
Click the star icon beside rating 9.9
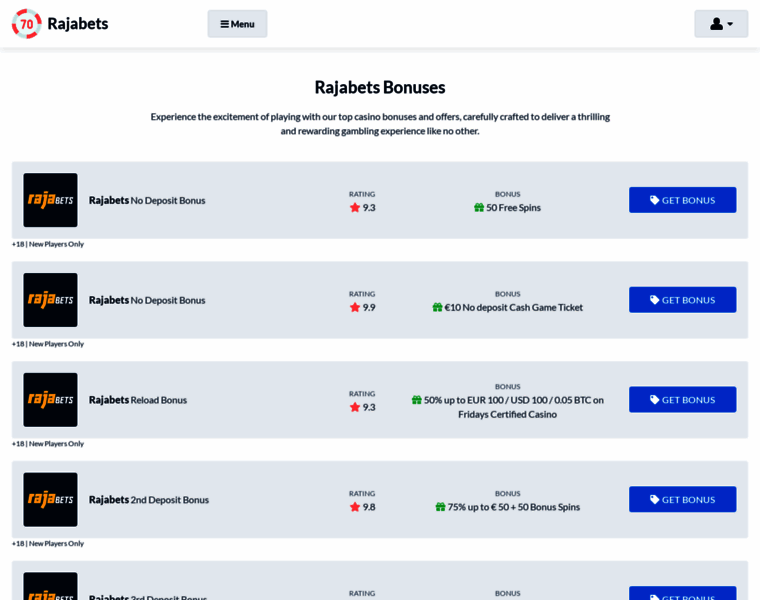coord(355,307)
